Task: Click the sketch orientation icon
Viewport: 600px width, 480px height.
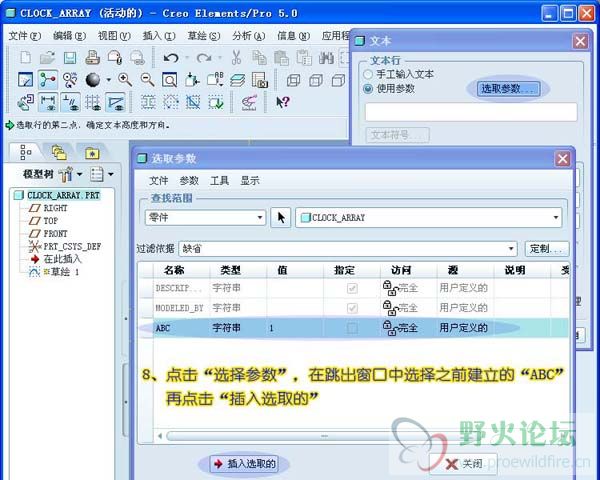Action: click(26, 102)
